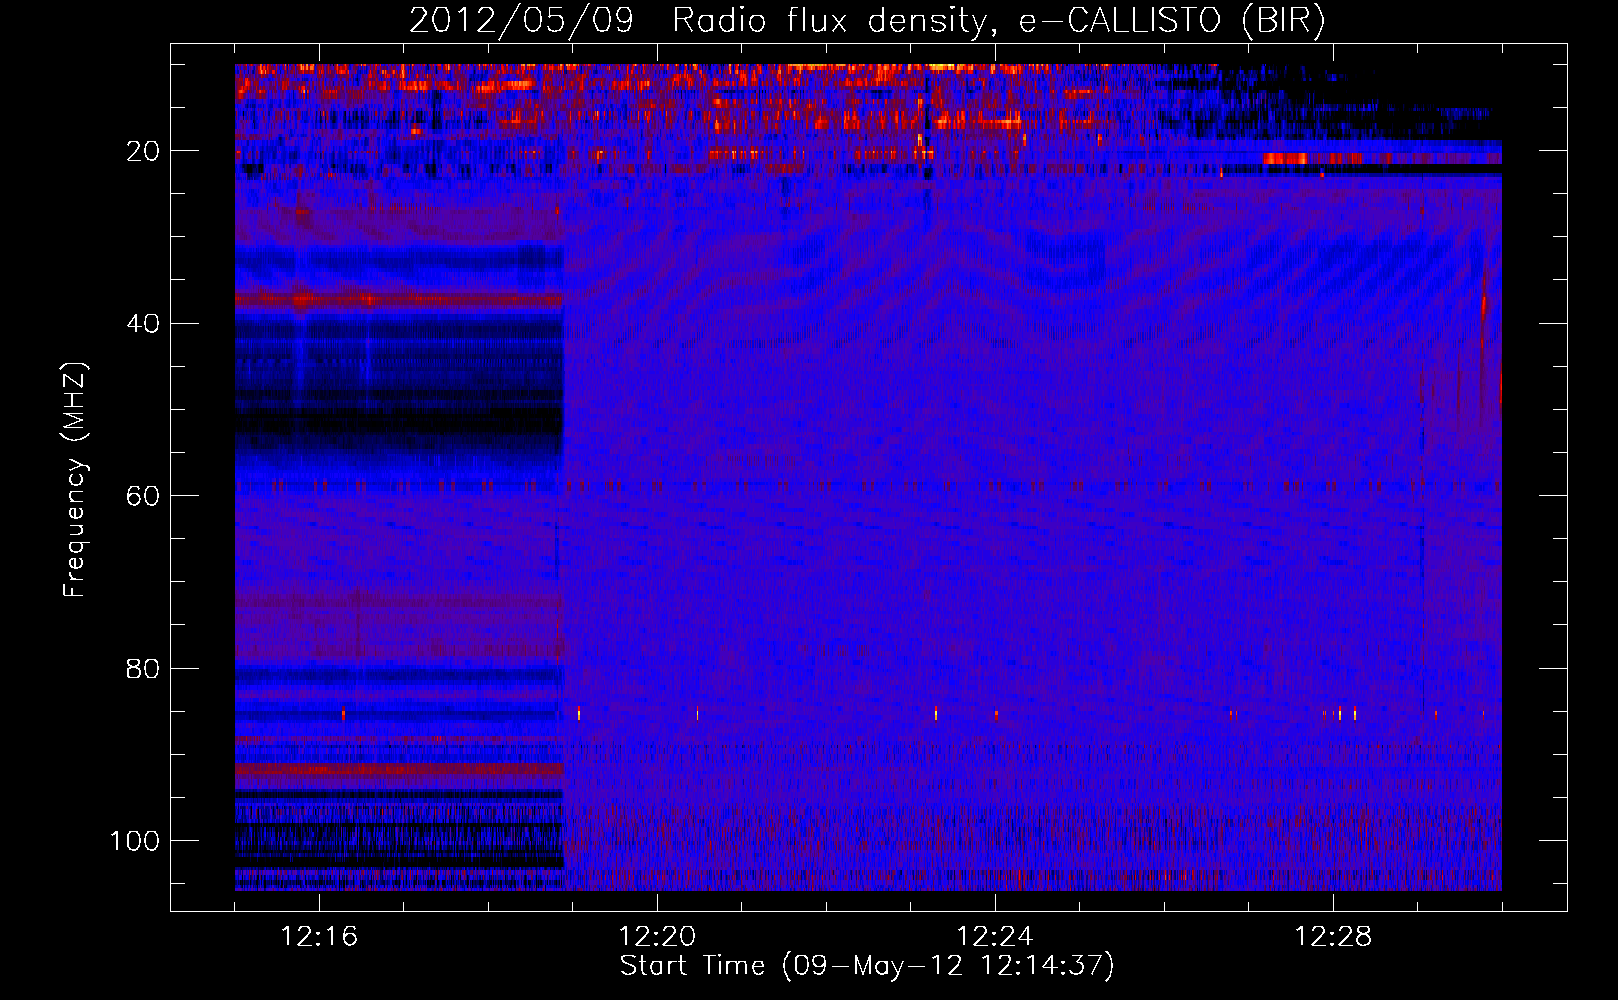Screen dimensions: 1618x1000
Task: Click the 12:16 time tick label
Action: (x=319, y=937)
